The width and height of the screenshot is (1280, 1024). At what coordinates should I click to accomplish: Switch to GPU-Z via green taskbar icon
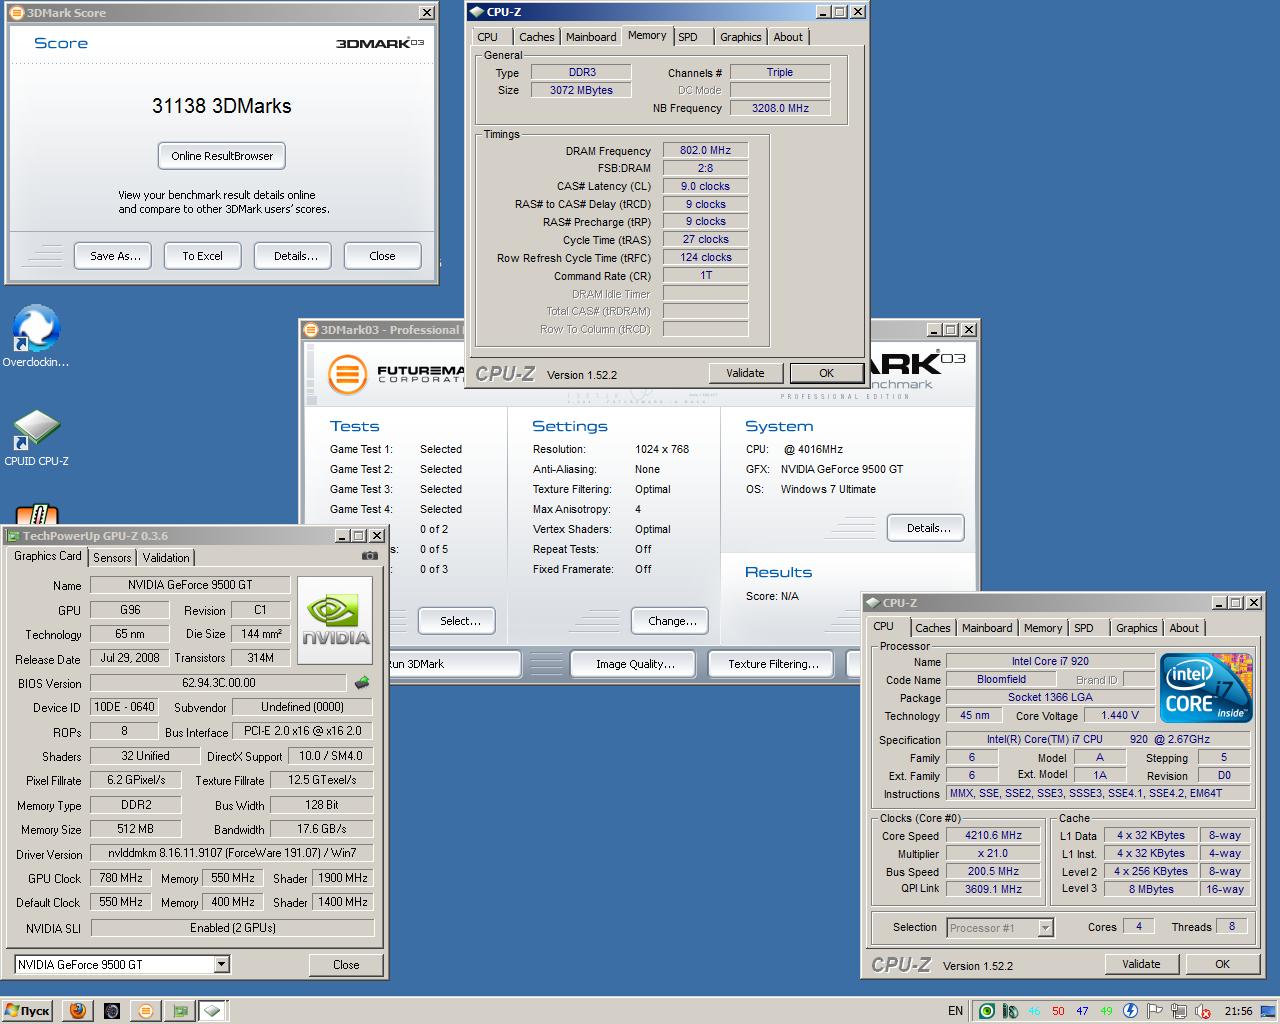(x=180, y=1011)
